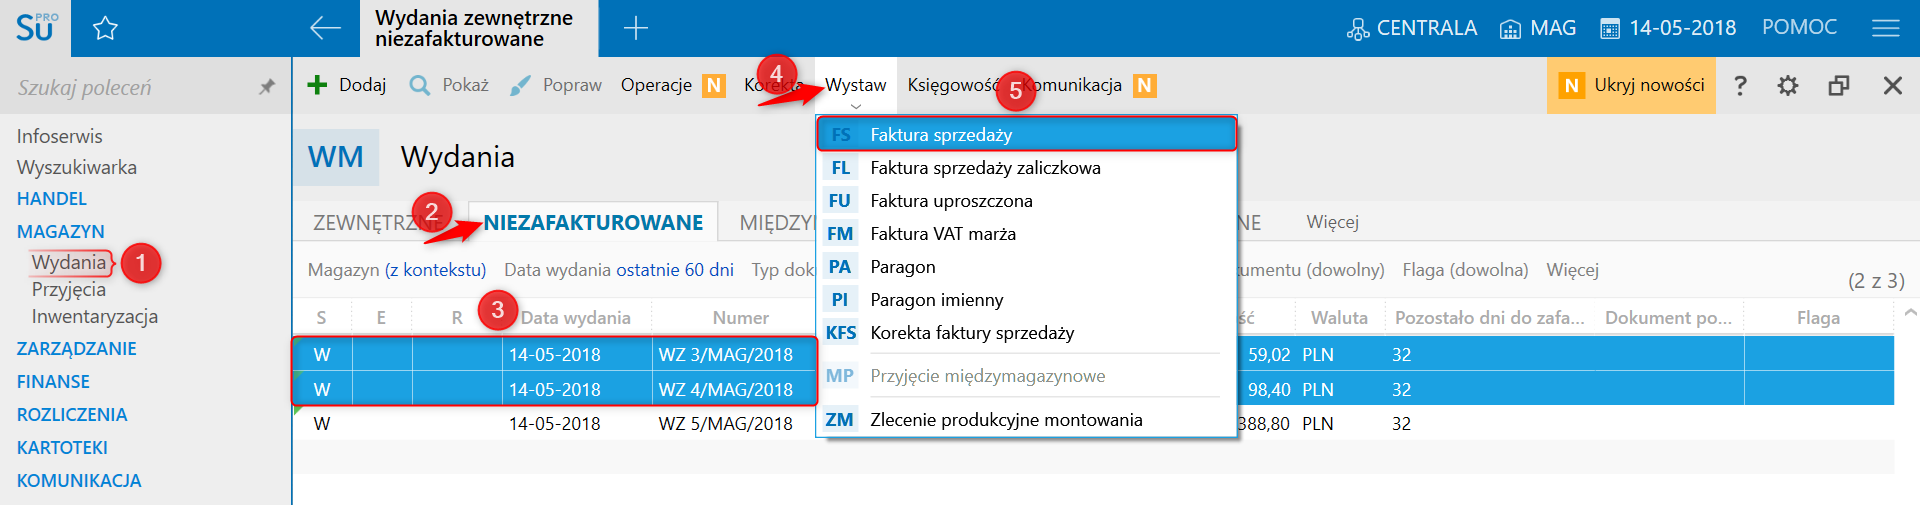Open the Flaga (dowolna) filter

coord(1465,270)
